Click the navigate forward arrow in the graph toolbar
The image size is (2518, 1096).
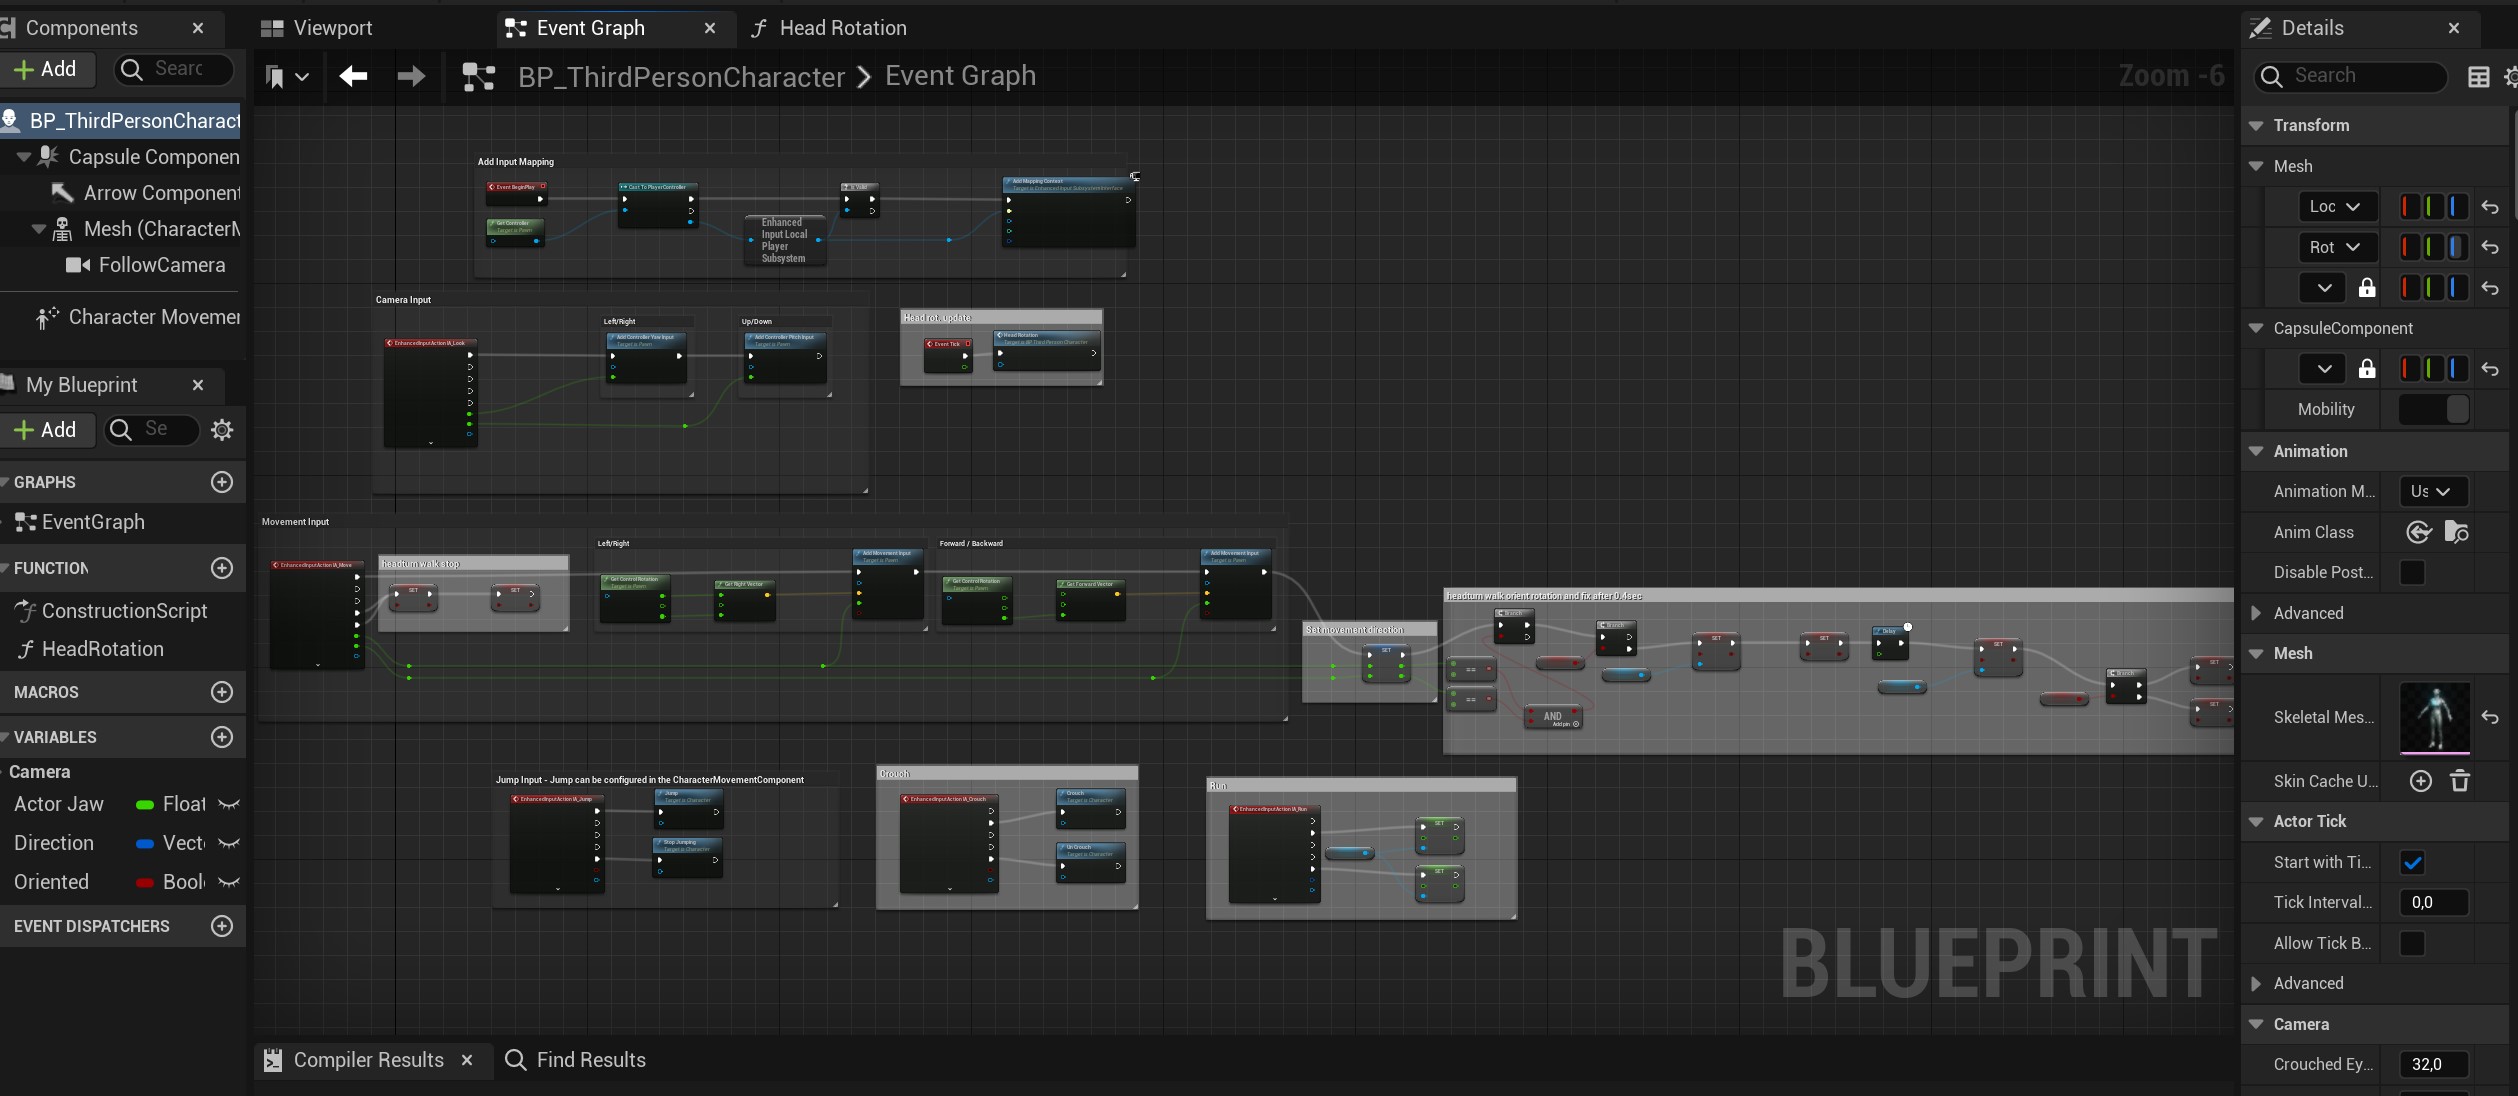[411, 76]
